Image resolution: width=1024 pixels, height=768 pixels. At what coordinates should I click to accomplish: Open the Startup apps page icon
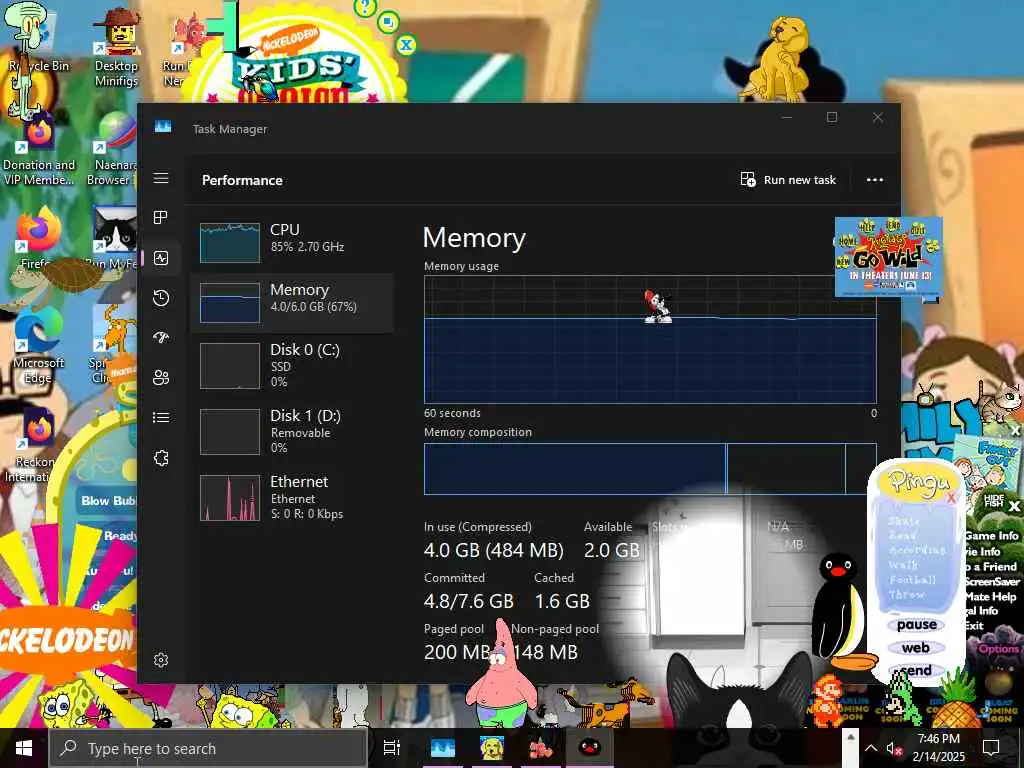(161, 338)
